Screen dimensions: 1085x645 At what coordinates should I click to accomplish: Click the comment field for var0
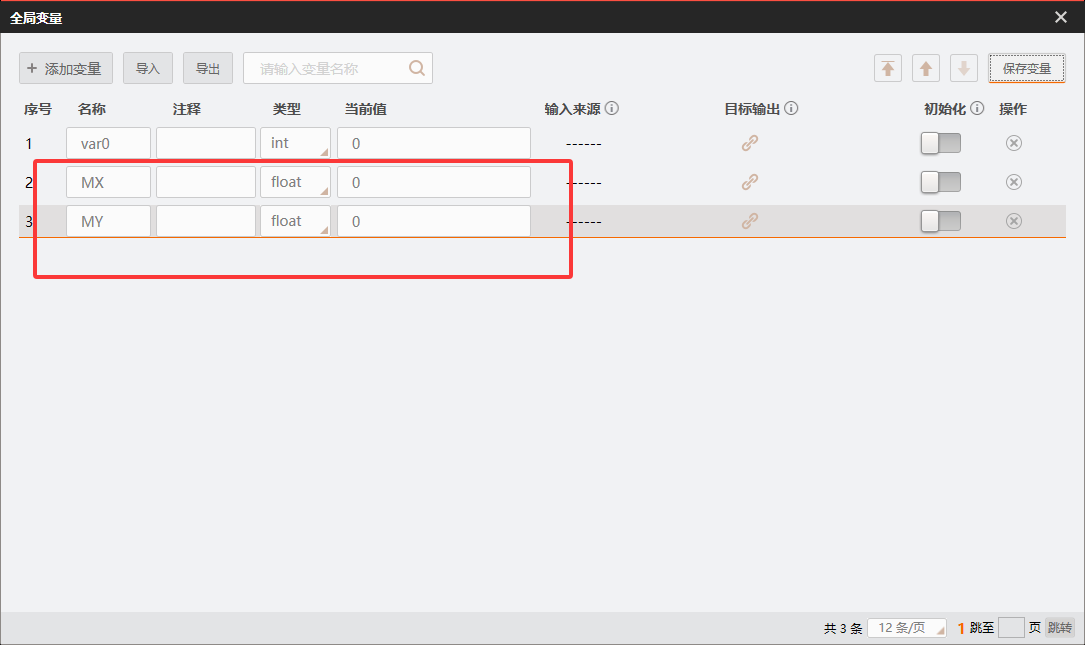[206, 143]
